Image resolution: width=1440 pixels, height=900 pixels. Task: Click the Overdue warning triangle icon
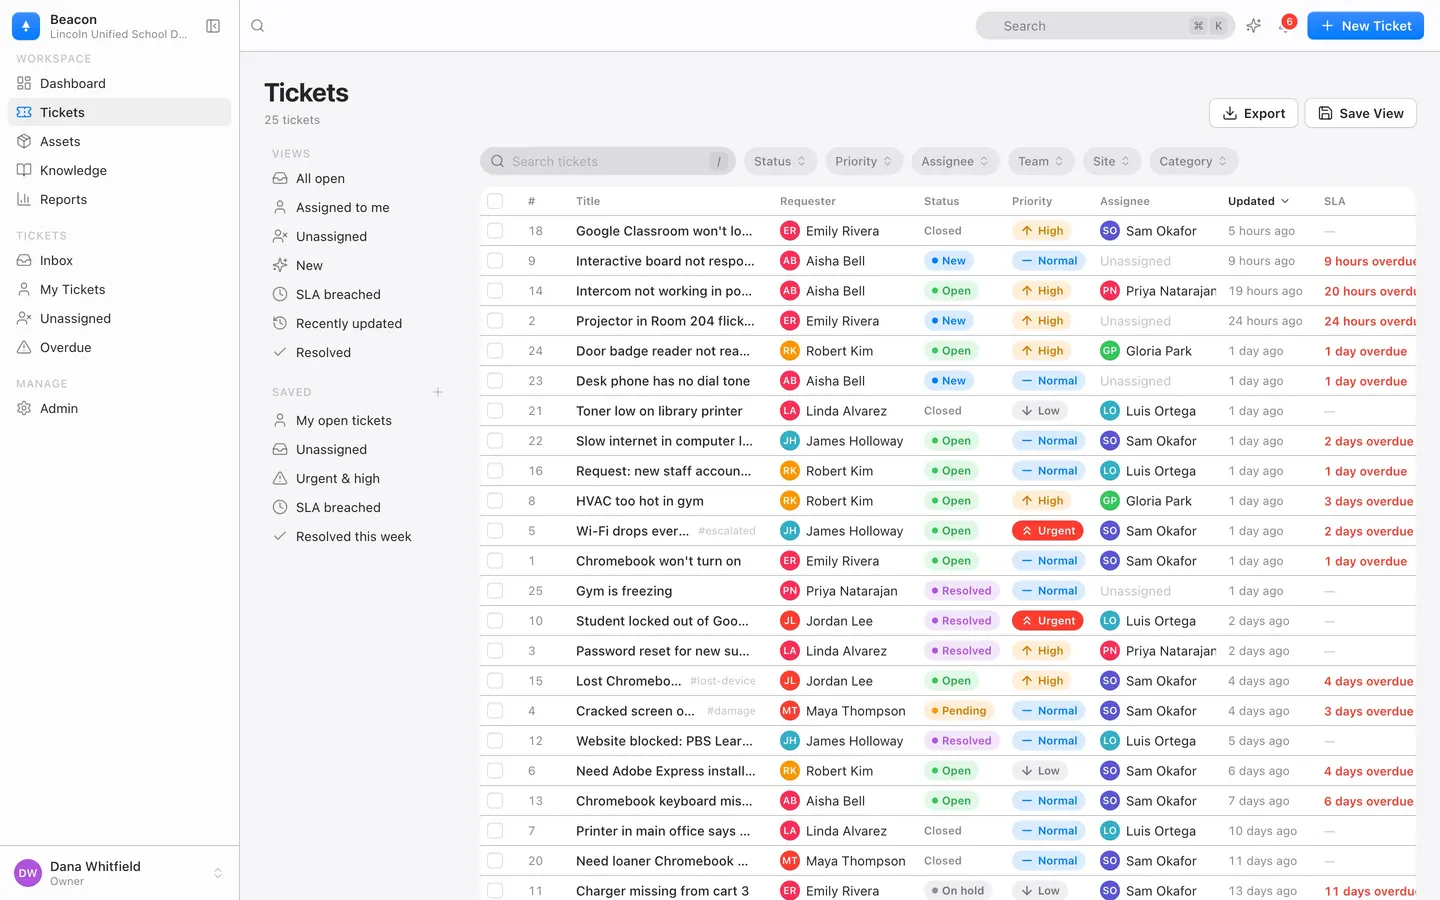point(24,347)
